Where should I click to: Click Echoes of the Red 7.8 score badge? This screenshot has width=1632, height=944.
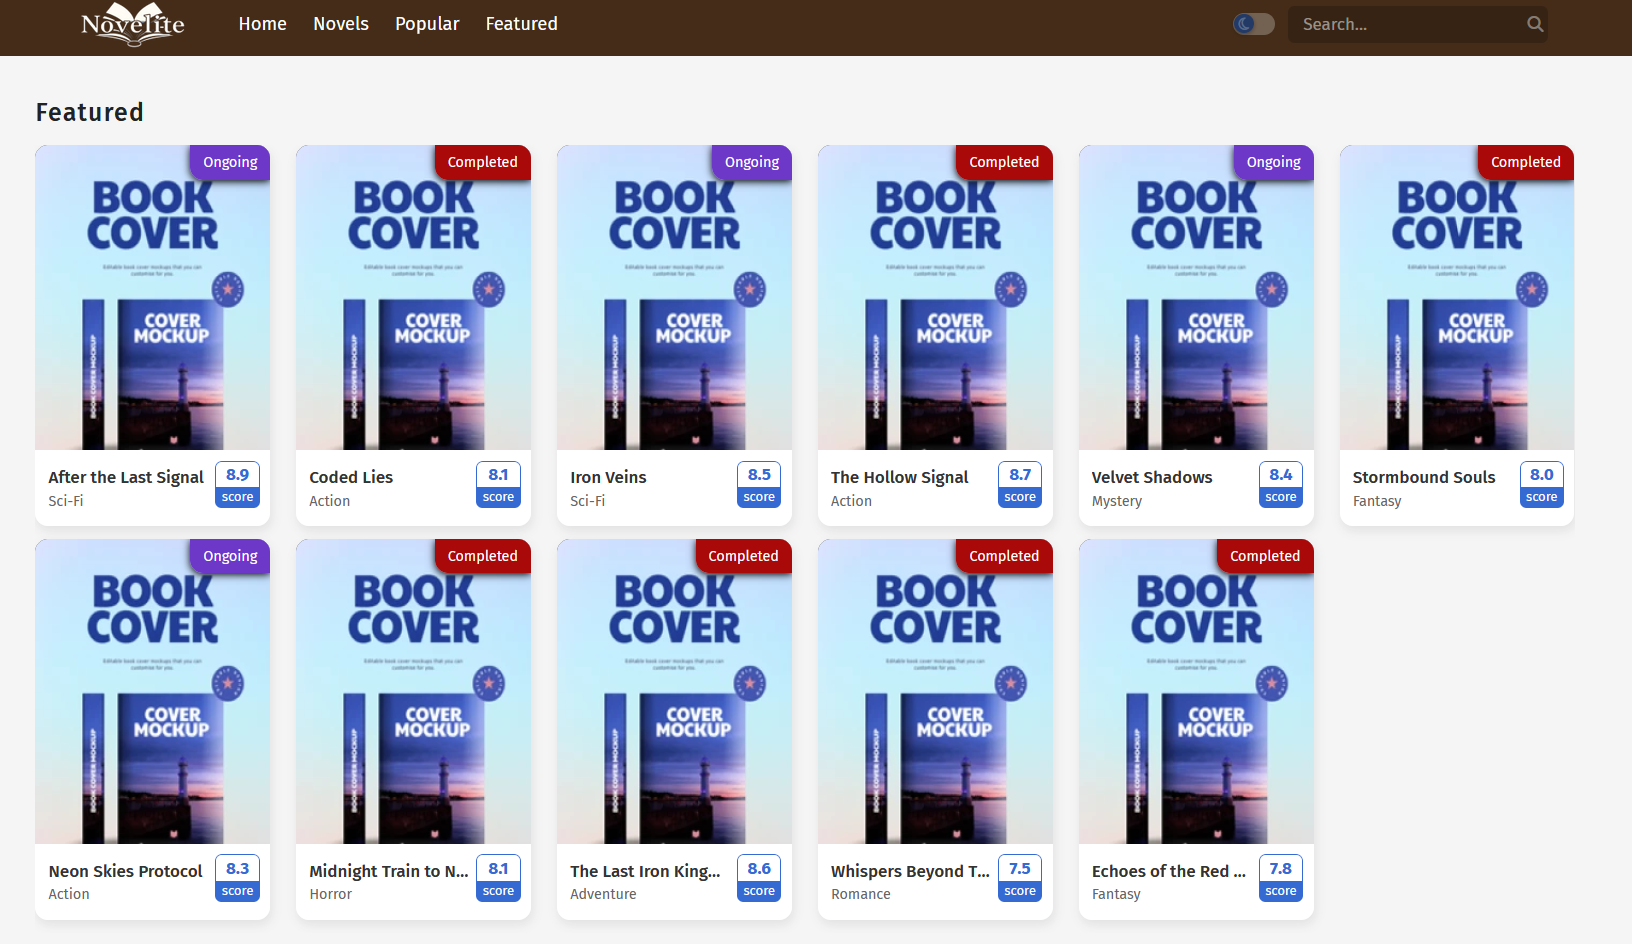(1280, 879)
